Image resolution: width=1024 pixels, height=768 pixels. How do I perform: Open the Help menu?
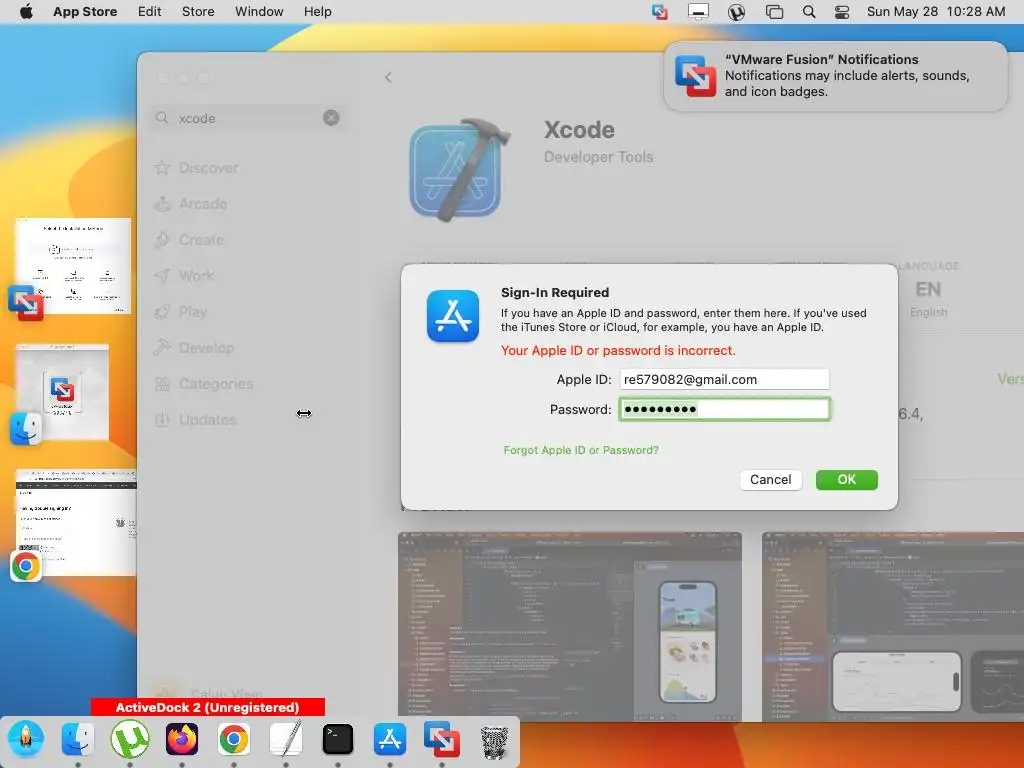click(317, 12)
